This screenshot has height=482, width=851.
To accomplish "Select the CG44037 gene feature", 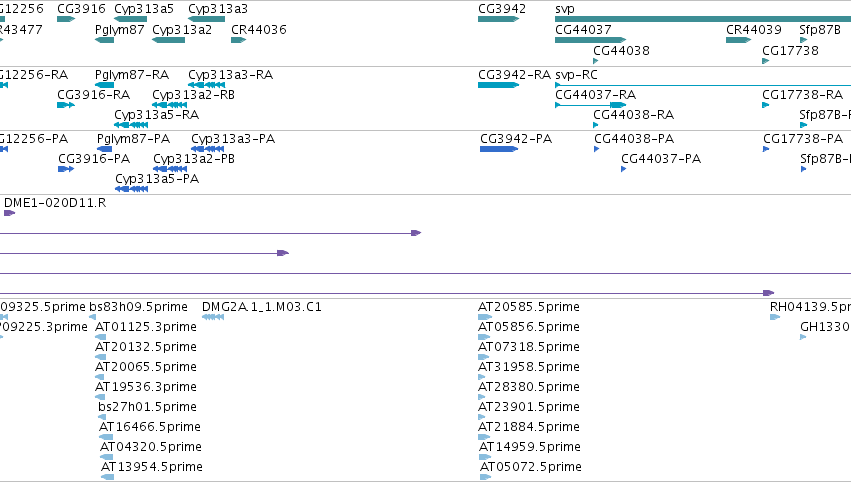I will coord(590,40).
